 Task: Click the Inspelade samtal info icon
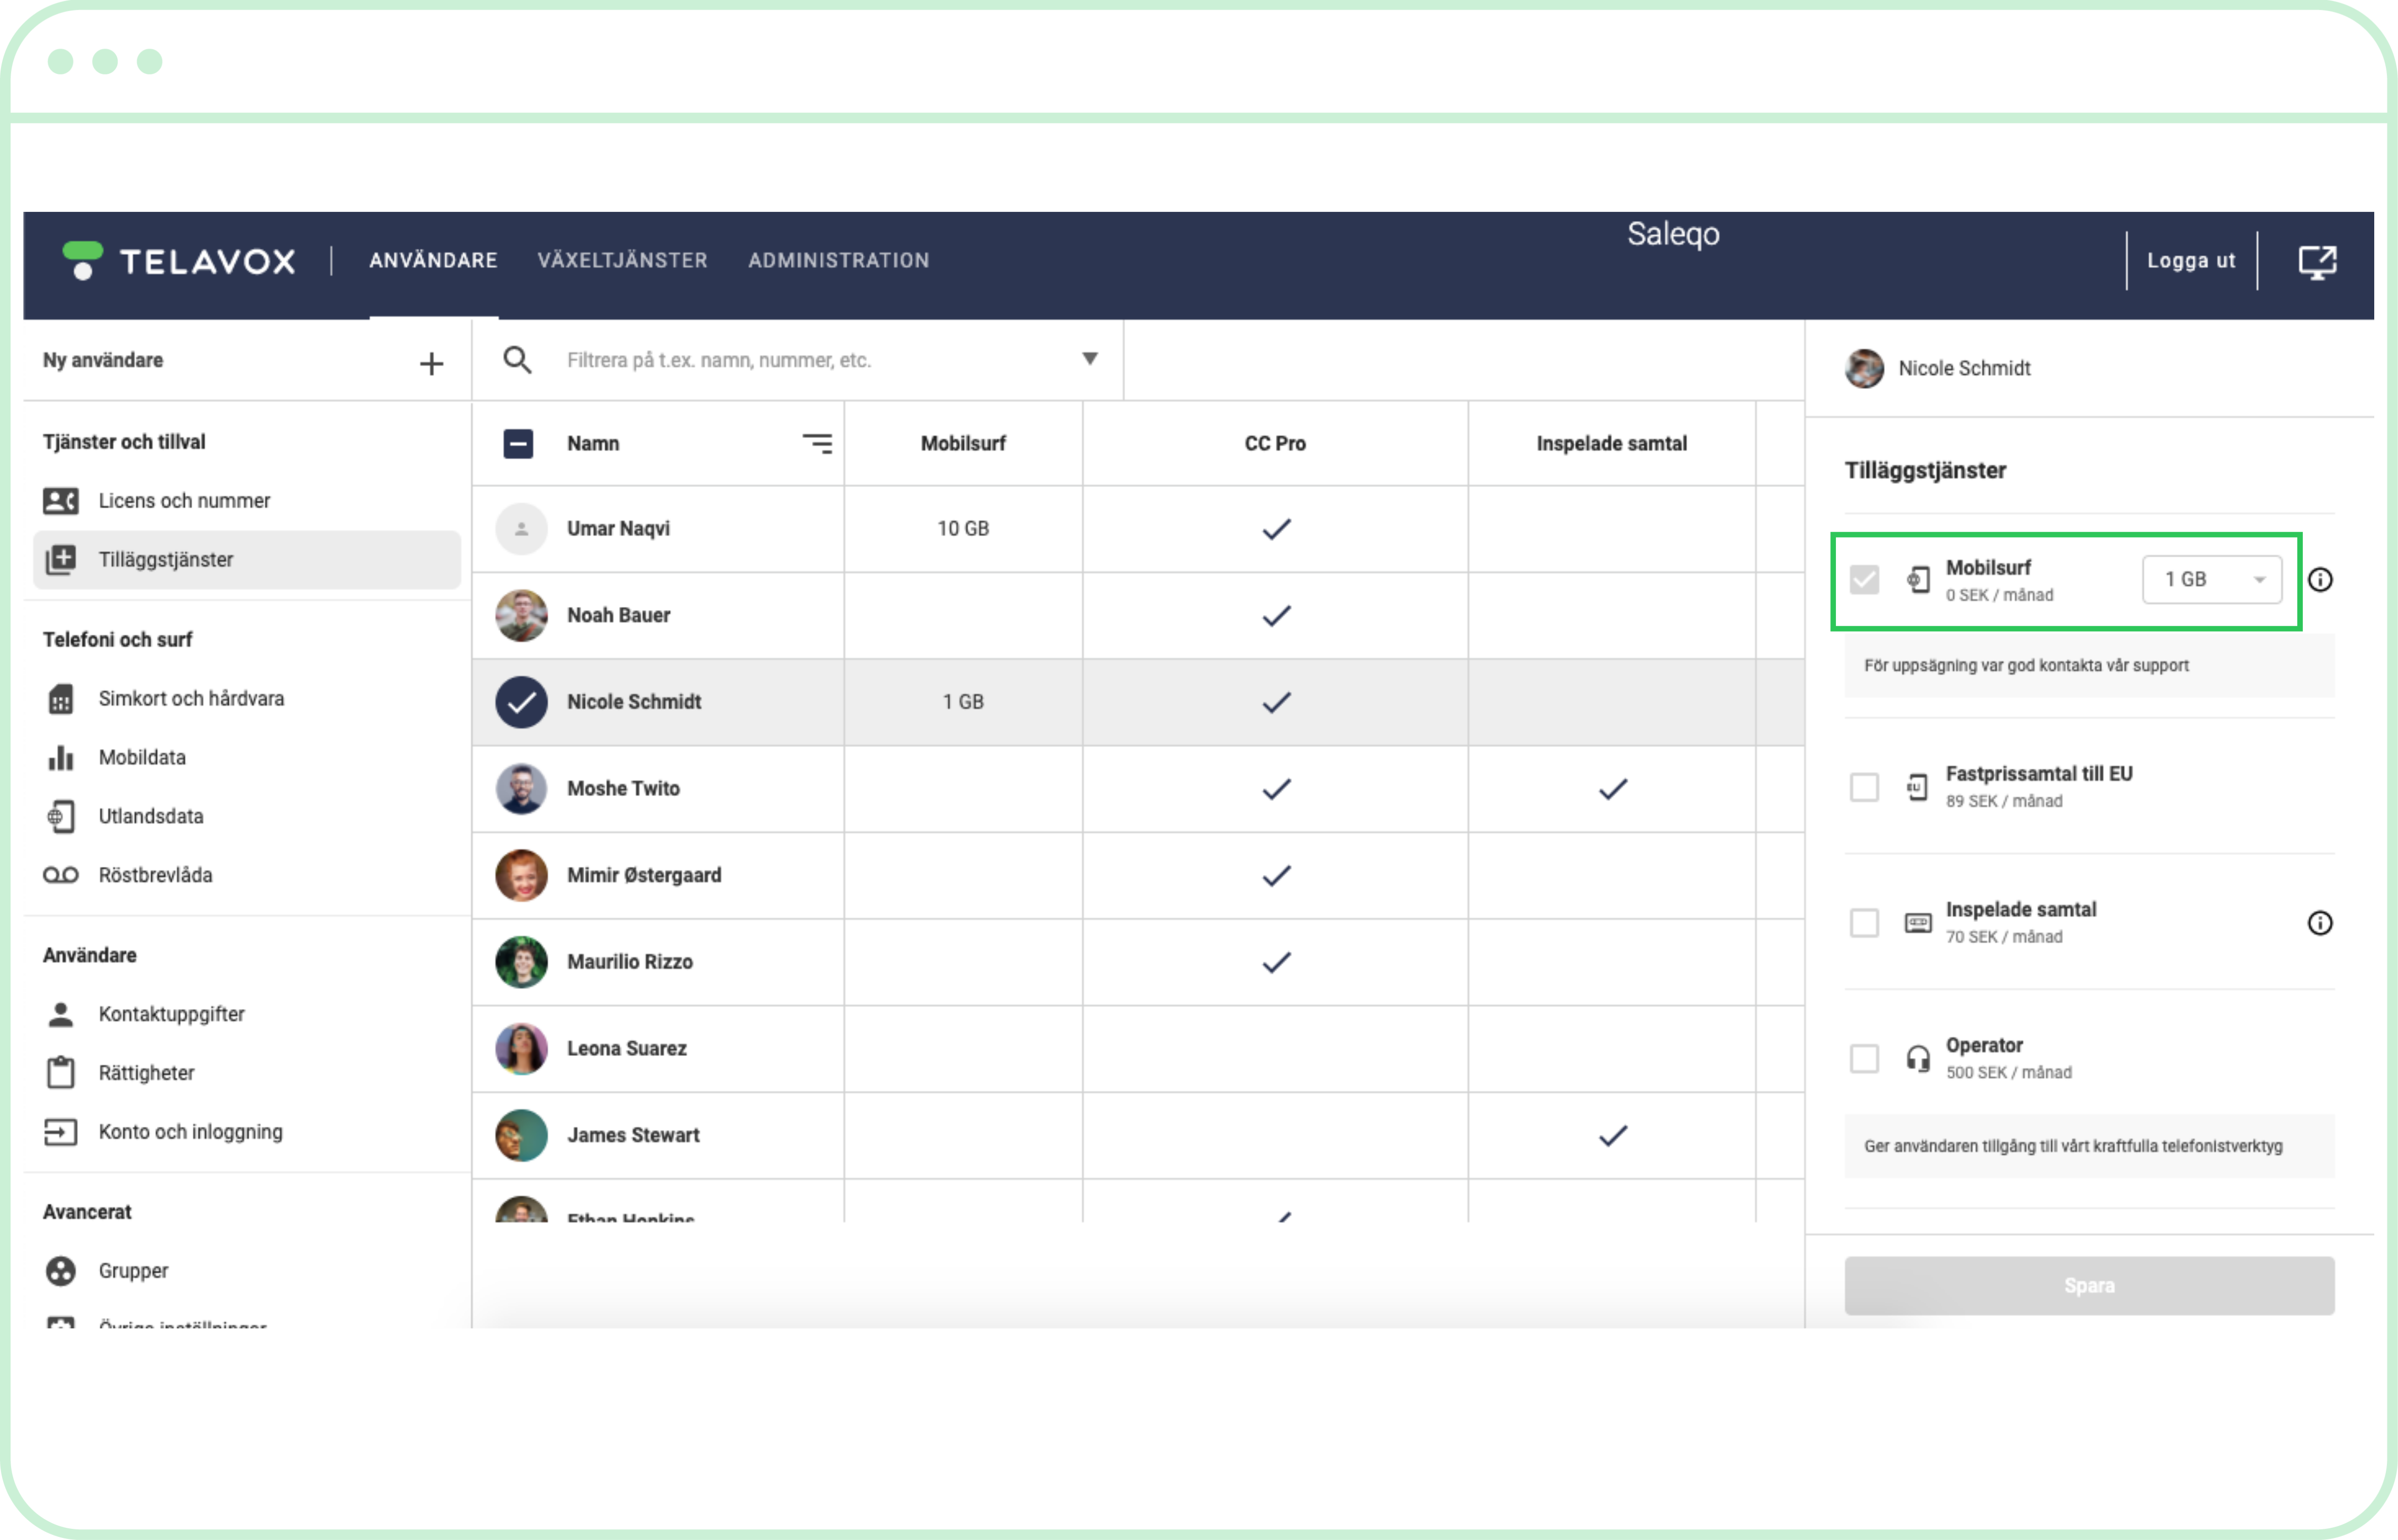[x=2319, y=923]
